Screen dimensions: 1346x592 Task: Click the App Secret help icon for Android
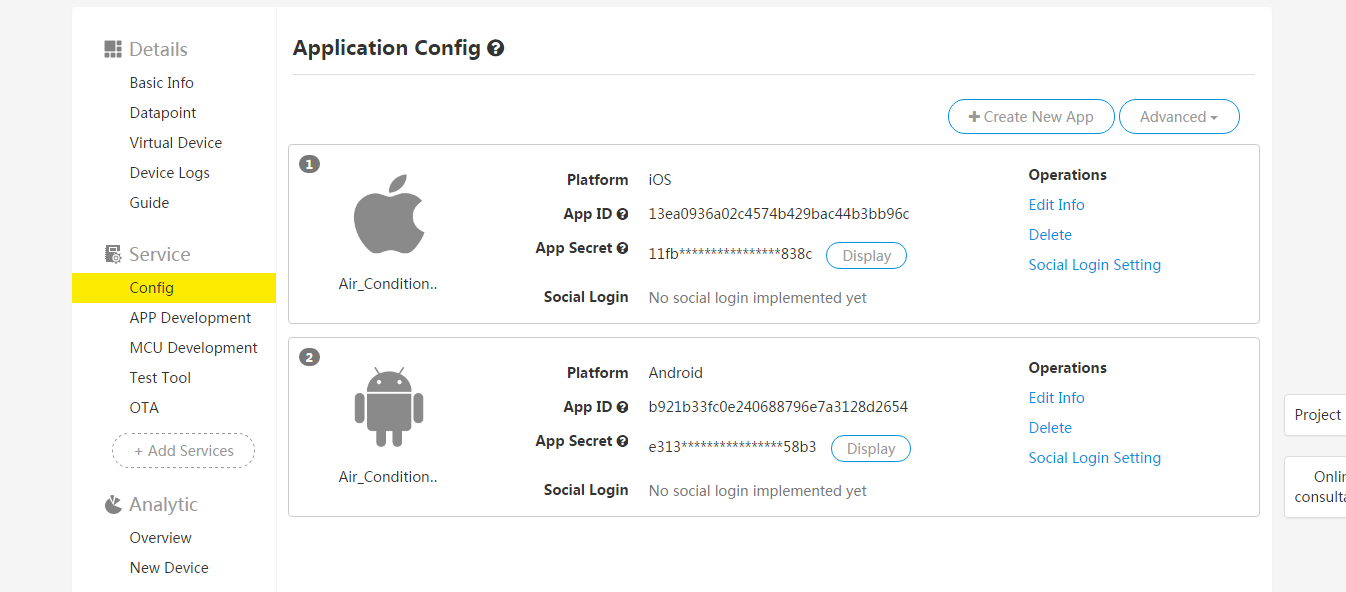[x=623, y=440]
